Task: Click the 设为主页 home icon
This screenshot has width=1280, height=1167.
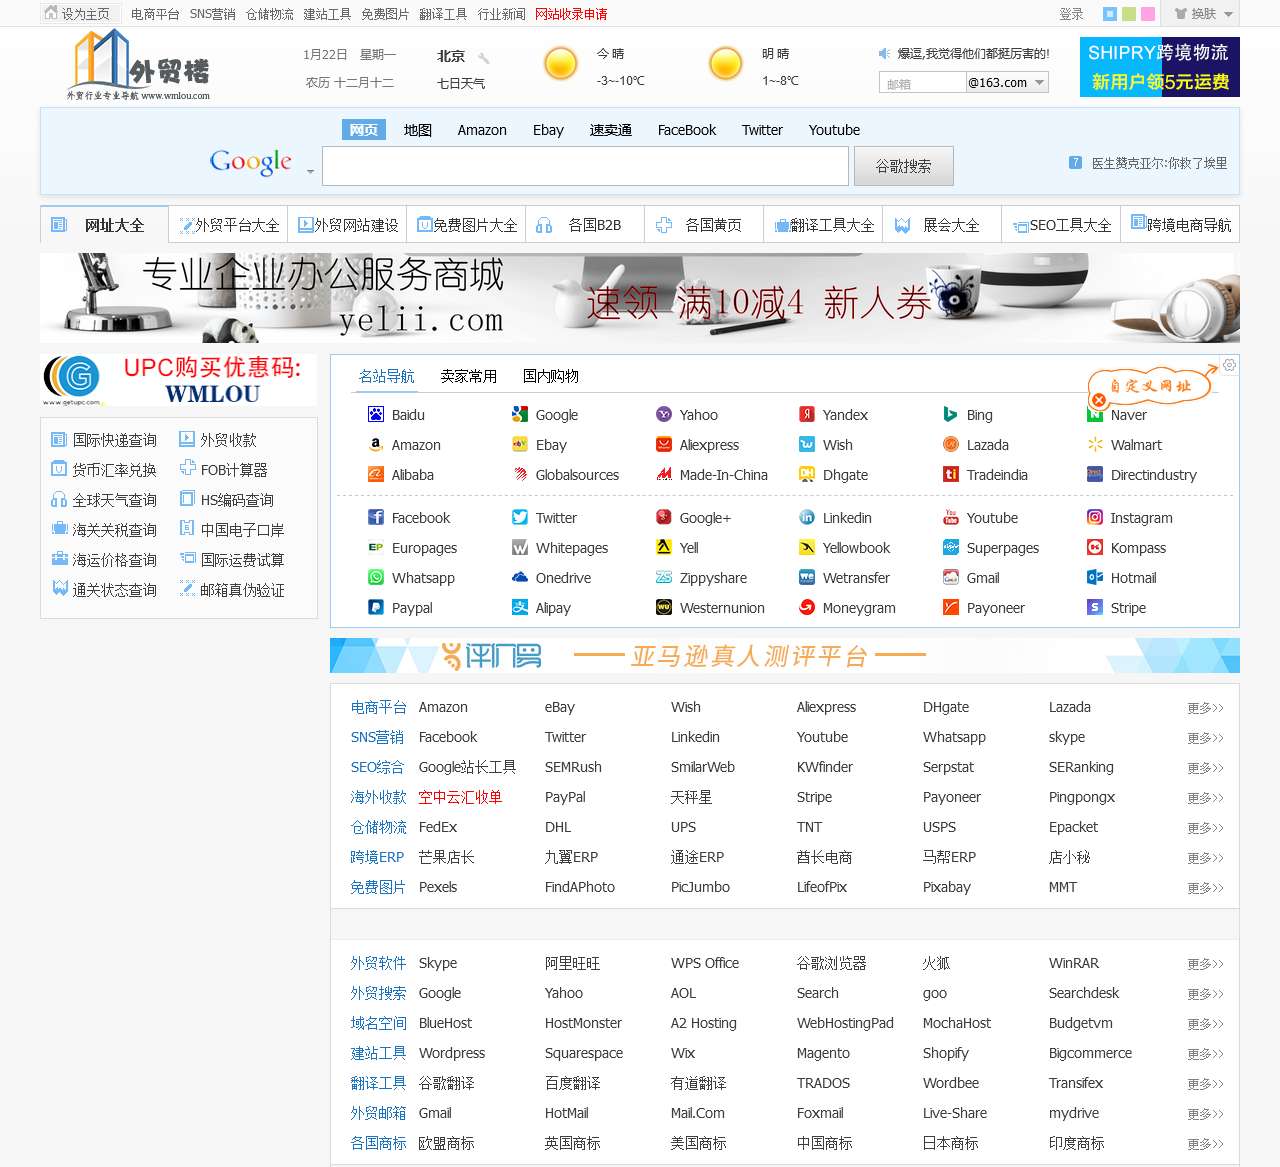Action: click(51, 13)
